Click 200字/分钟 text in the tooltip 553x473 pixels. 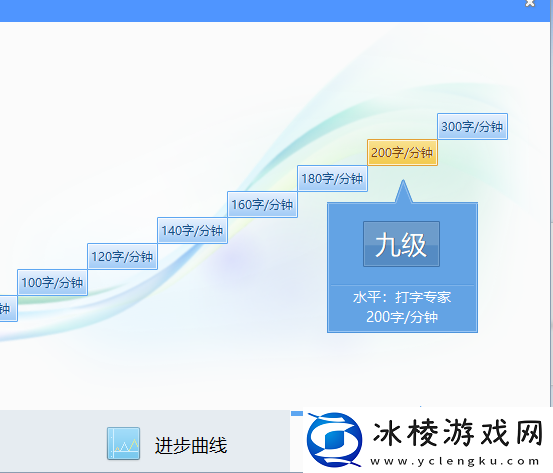click(x=402, y=317)
